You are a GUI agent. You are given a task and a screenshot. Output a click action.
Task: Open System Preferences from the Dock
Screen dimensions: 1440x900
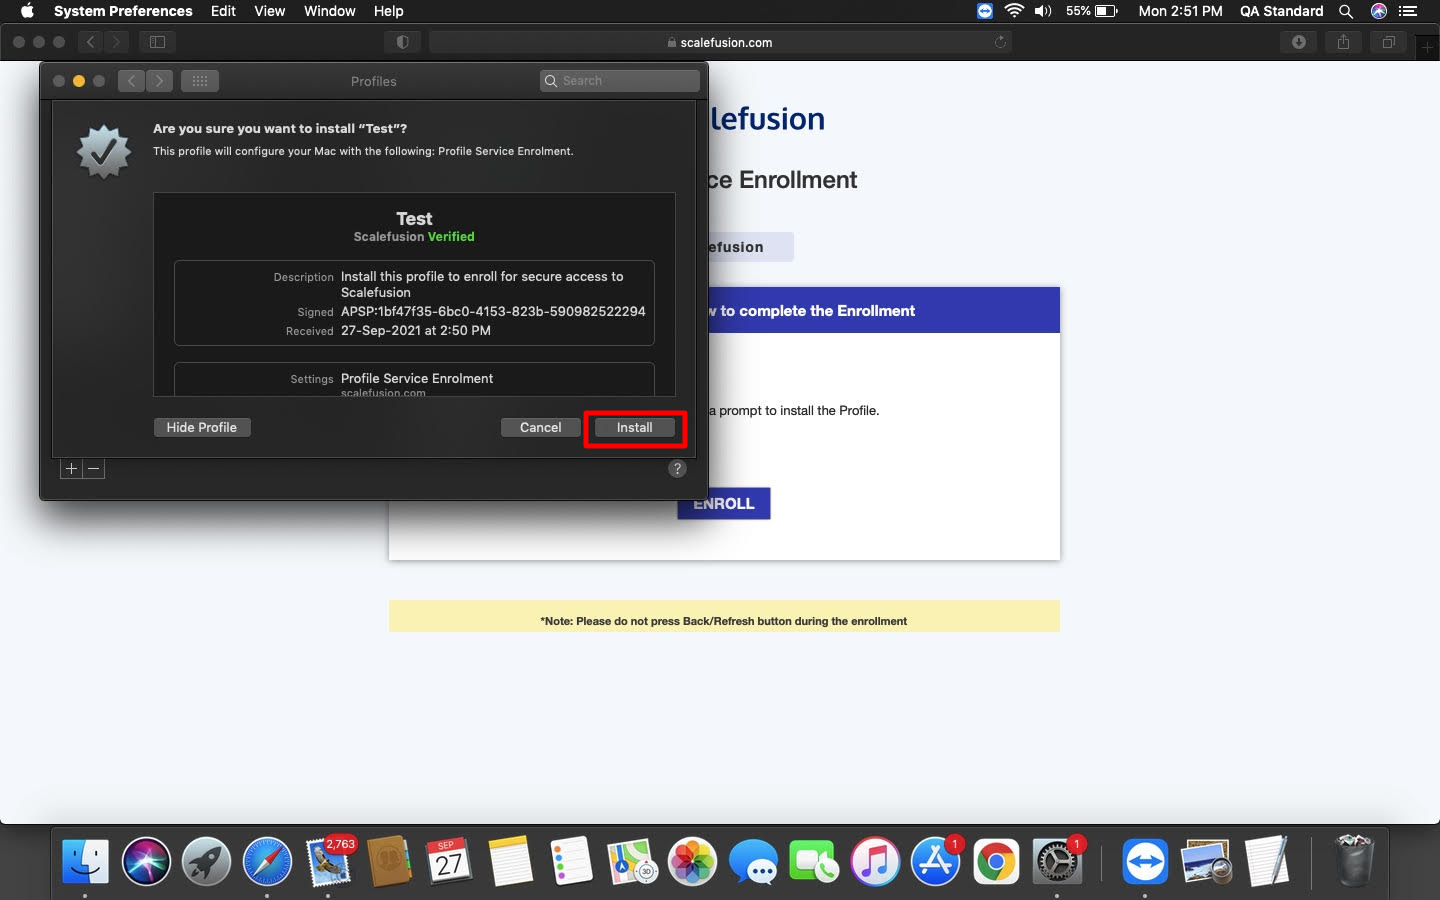(1057, 861)
